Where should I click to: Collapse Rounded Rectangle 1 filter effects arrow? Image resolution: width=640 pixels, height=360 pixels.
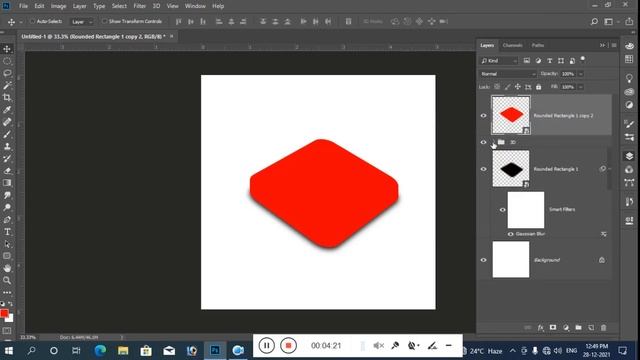(x=610, y=169)
